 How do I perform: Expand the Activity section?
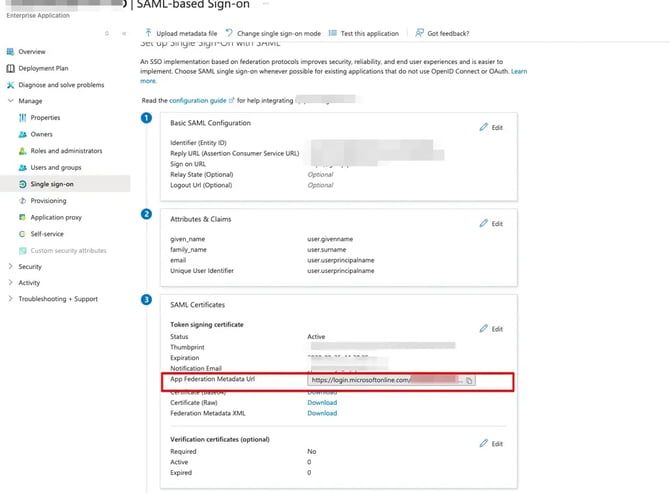click(x=11, y=282)
